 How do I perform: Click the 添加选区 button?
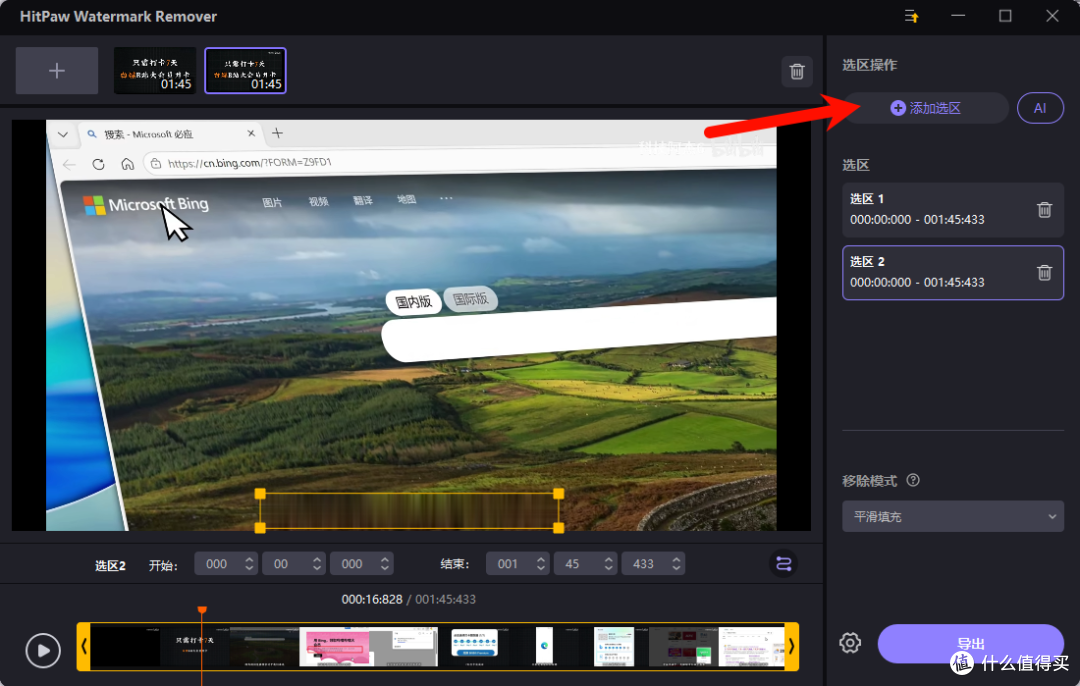(x=926, y=108)
